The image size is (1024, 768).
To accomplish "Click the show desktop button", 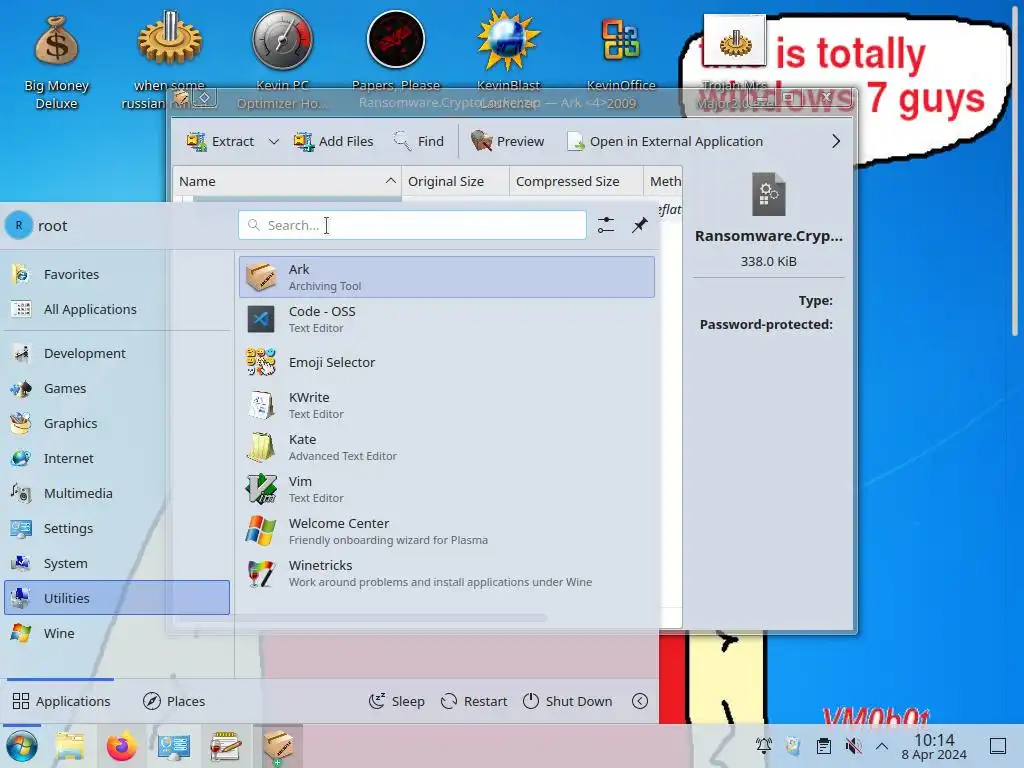I will [x=998, y=746].
